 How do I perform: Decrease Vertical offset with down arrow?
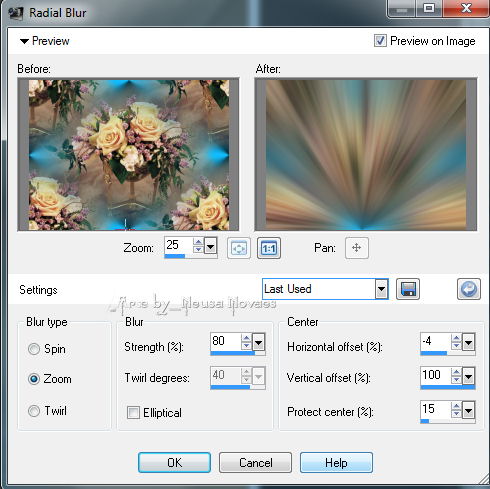tap(456, 380)
